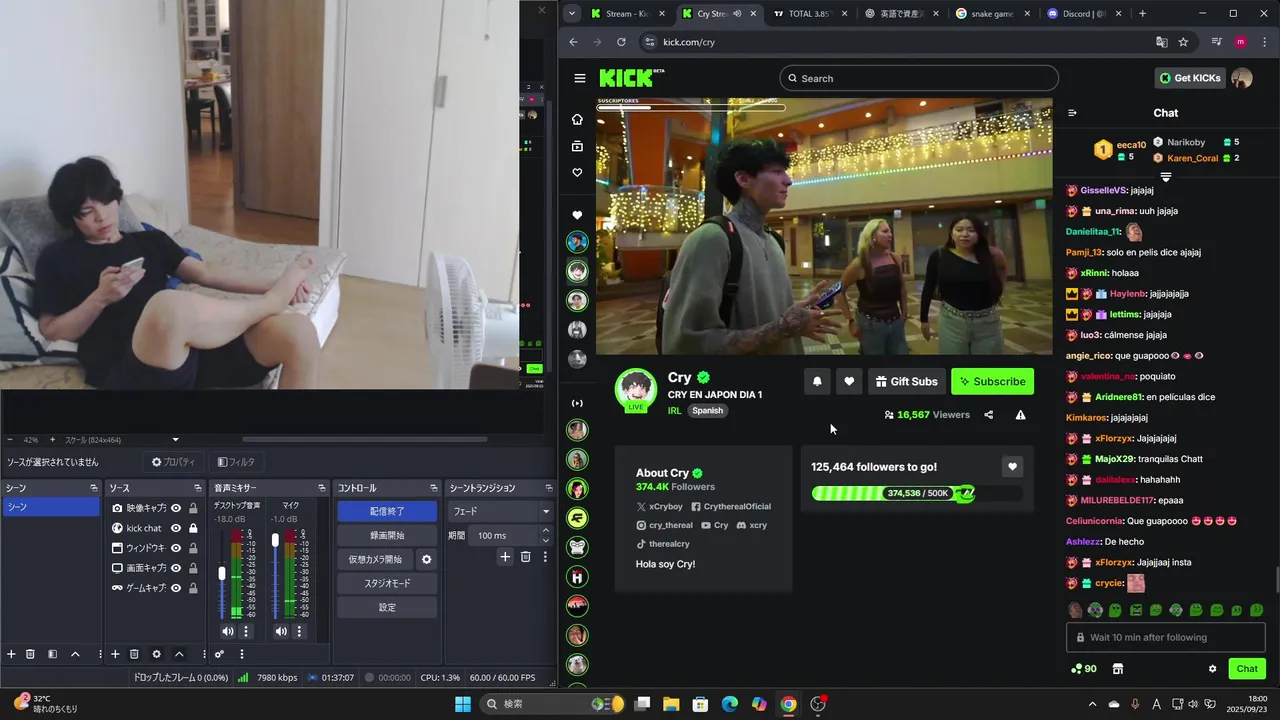The width and height of the screenshot is (1280, 720).
Task: Open OBS virtual camera settings gear
Action: tap(426, 560)
